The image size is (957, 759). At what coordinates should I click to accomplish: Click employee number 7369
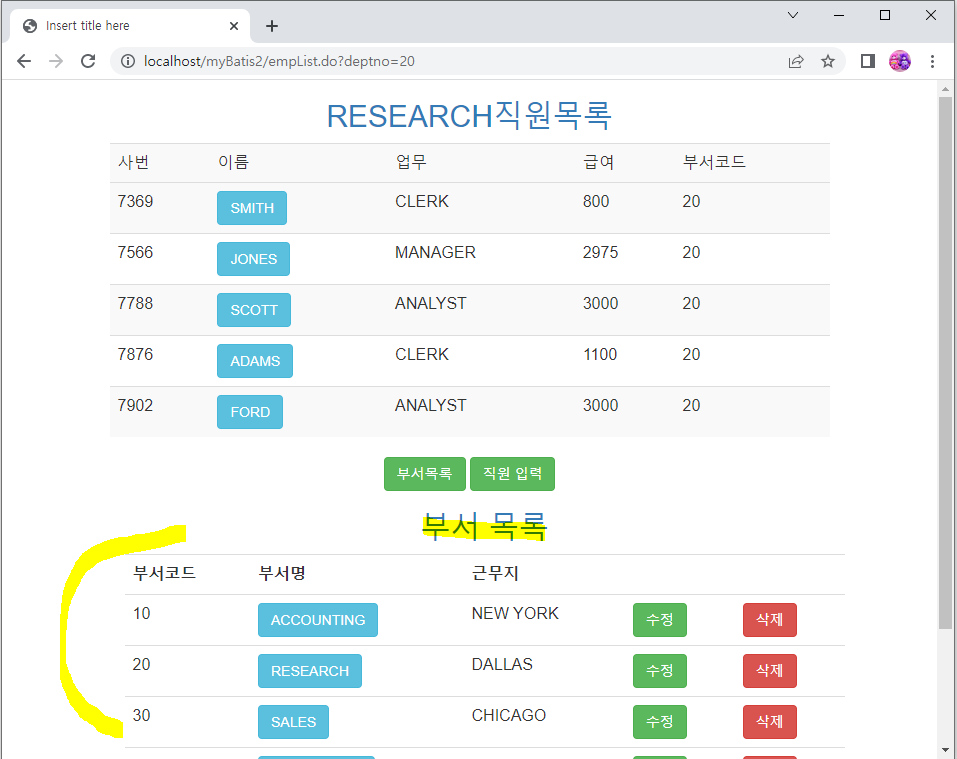(x=135, y=201)
